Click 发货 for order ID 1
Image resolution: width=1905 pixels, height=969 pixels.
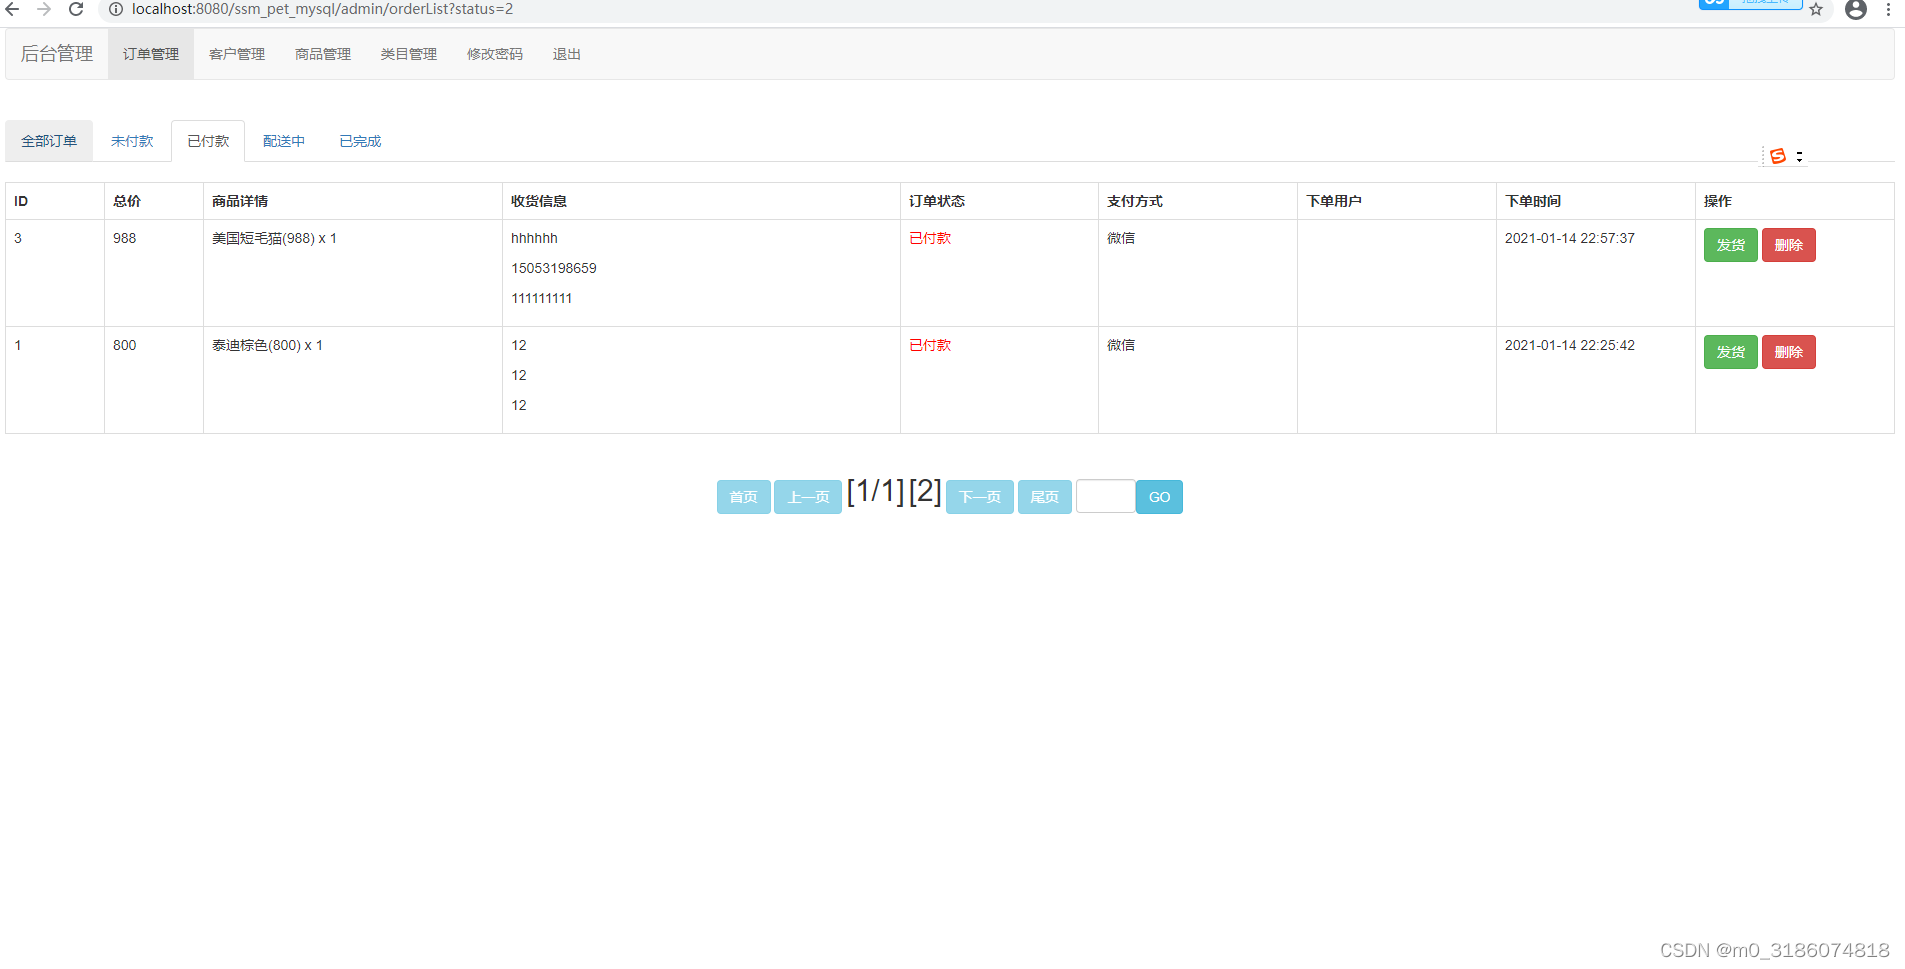click(1730, 352)
